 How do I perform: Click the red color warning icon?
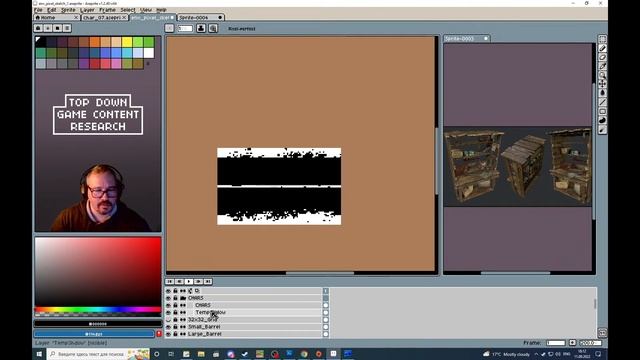coord(159,334)
